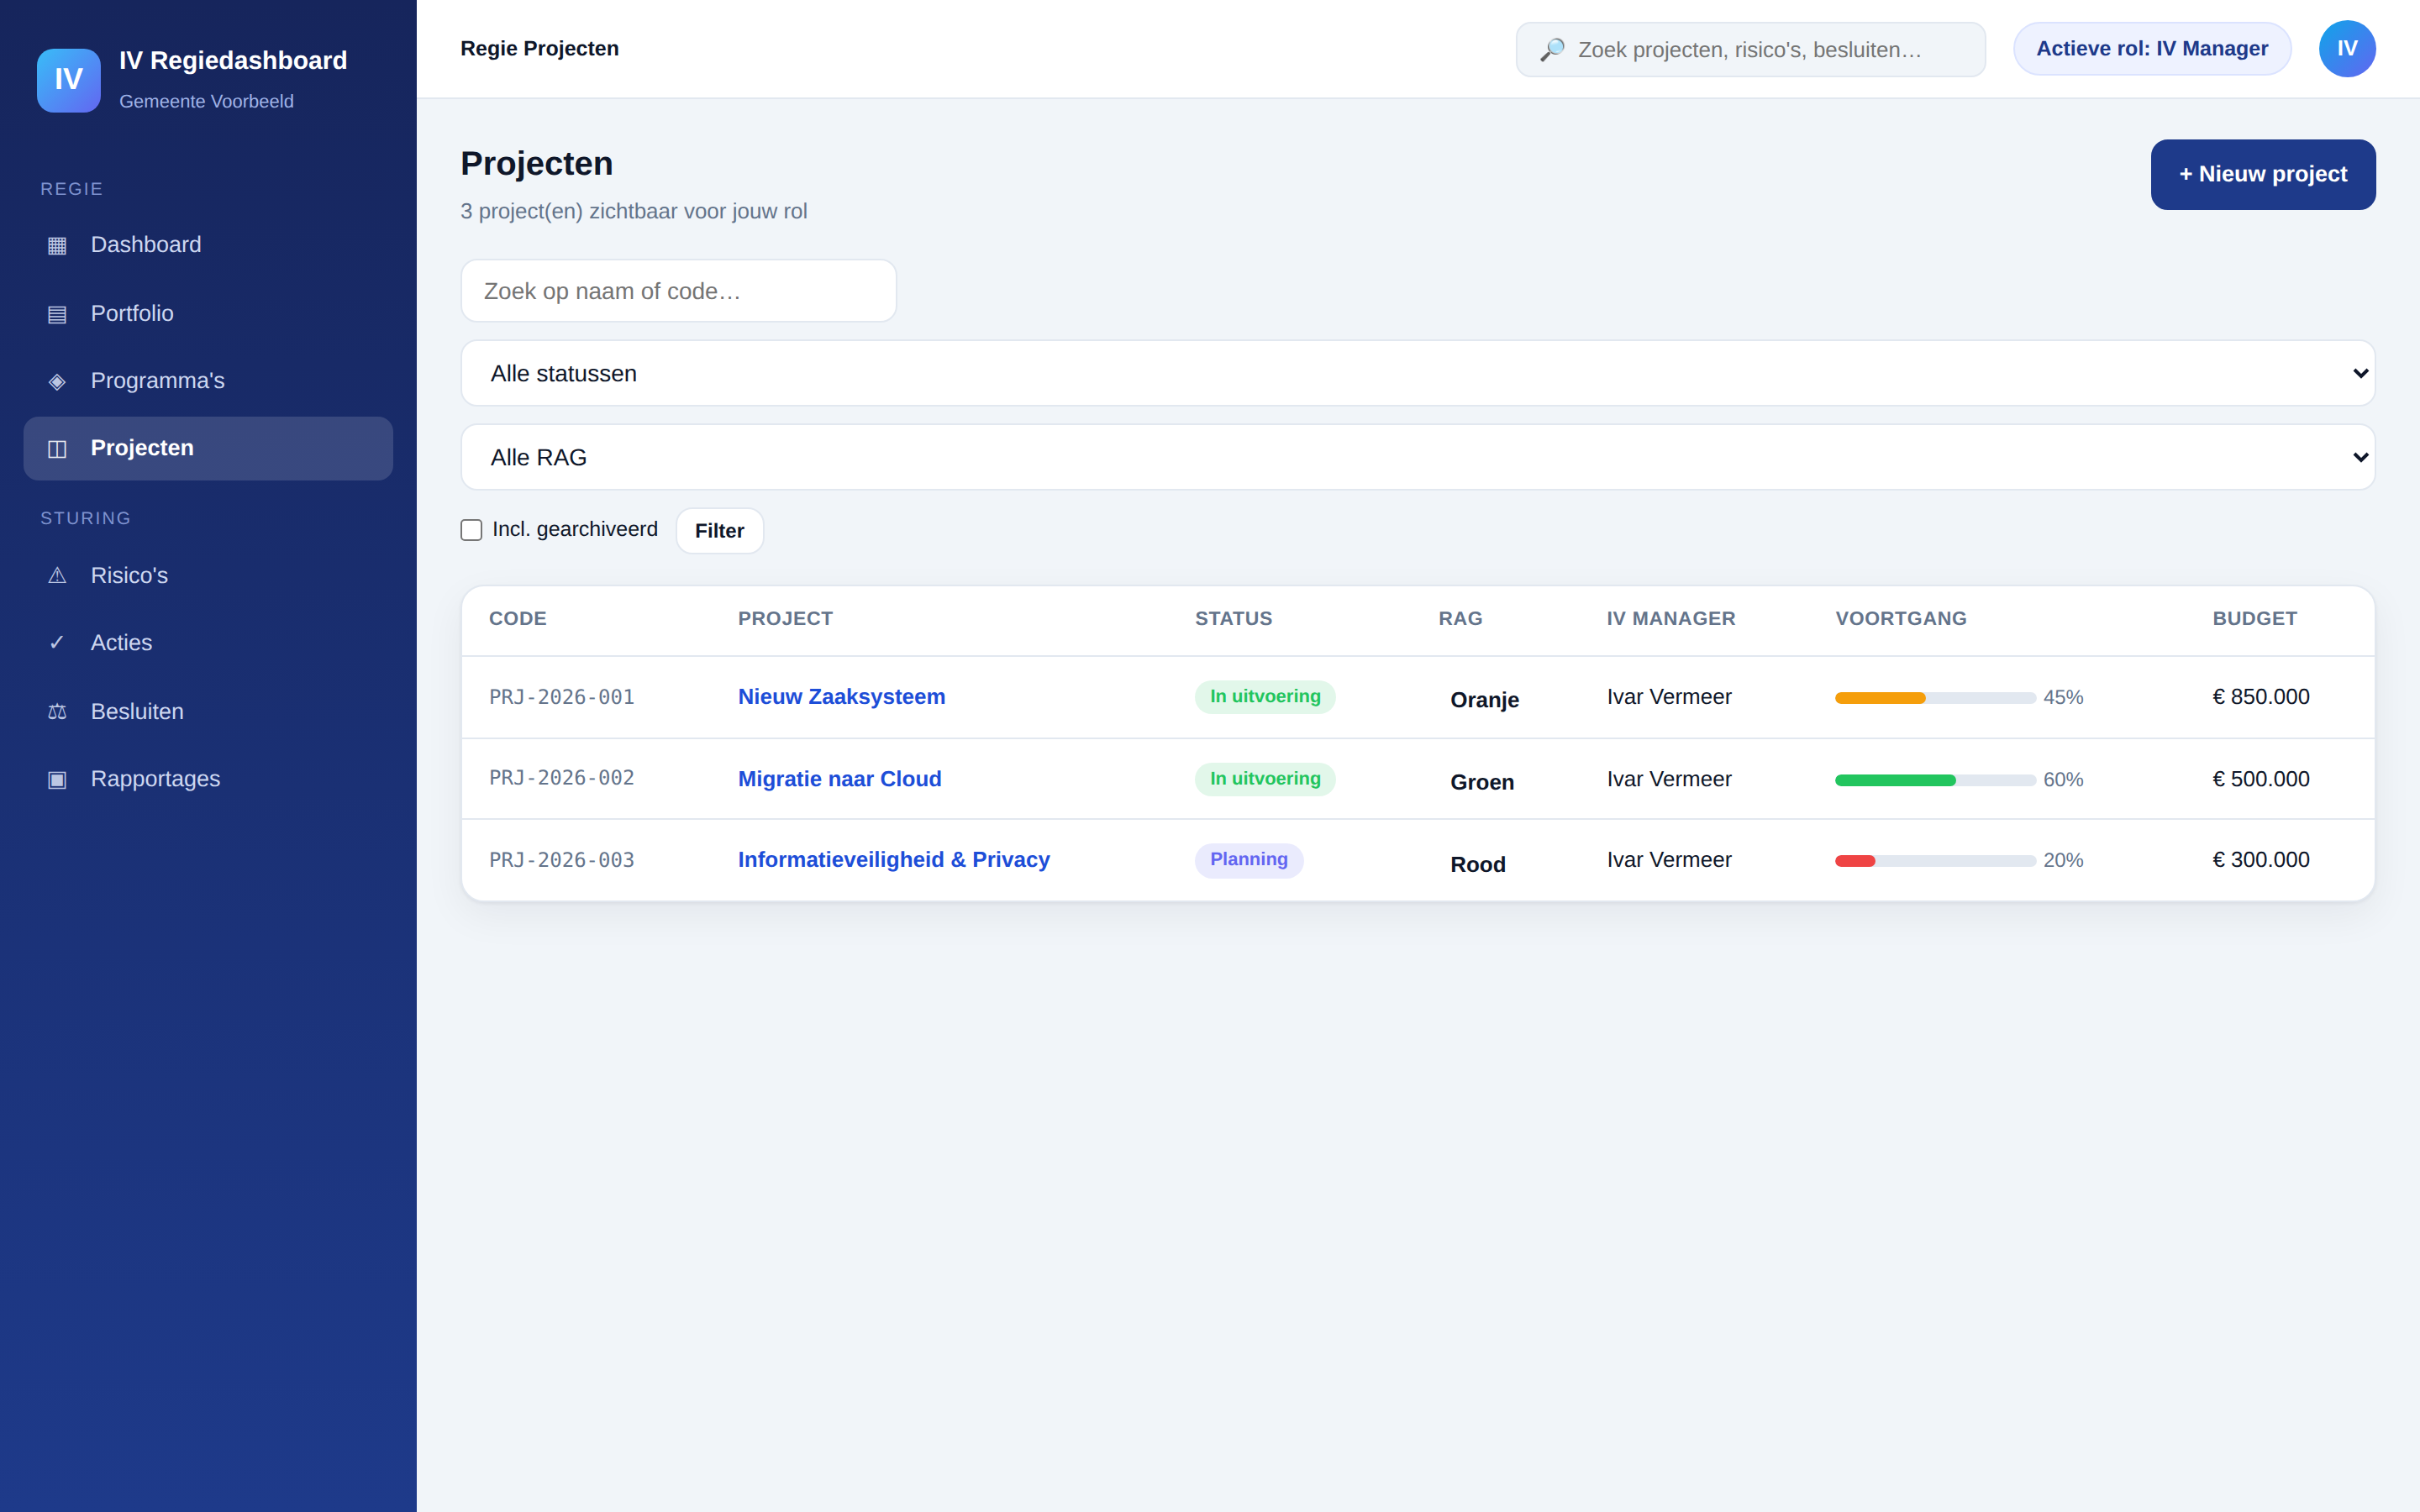
Task: Click the Besluiten scales icon
Action: 57,712
